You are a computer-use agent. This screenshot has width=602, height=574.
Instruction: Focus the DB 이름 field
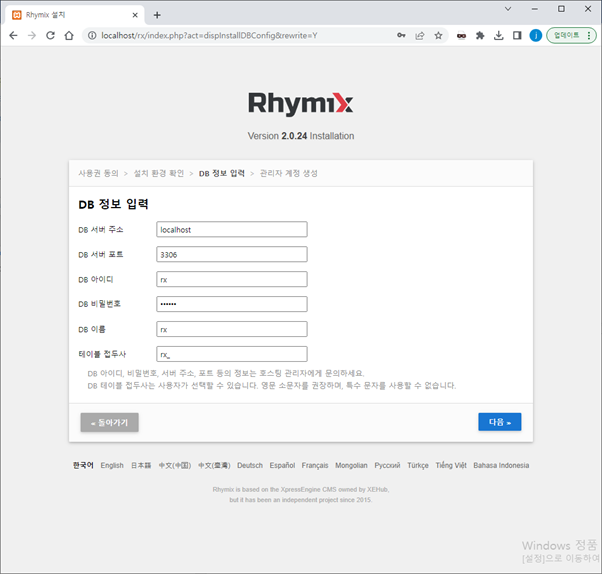[x=232, y=329]
